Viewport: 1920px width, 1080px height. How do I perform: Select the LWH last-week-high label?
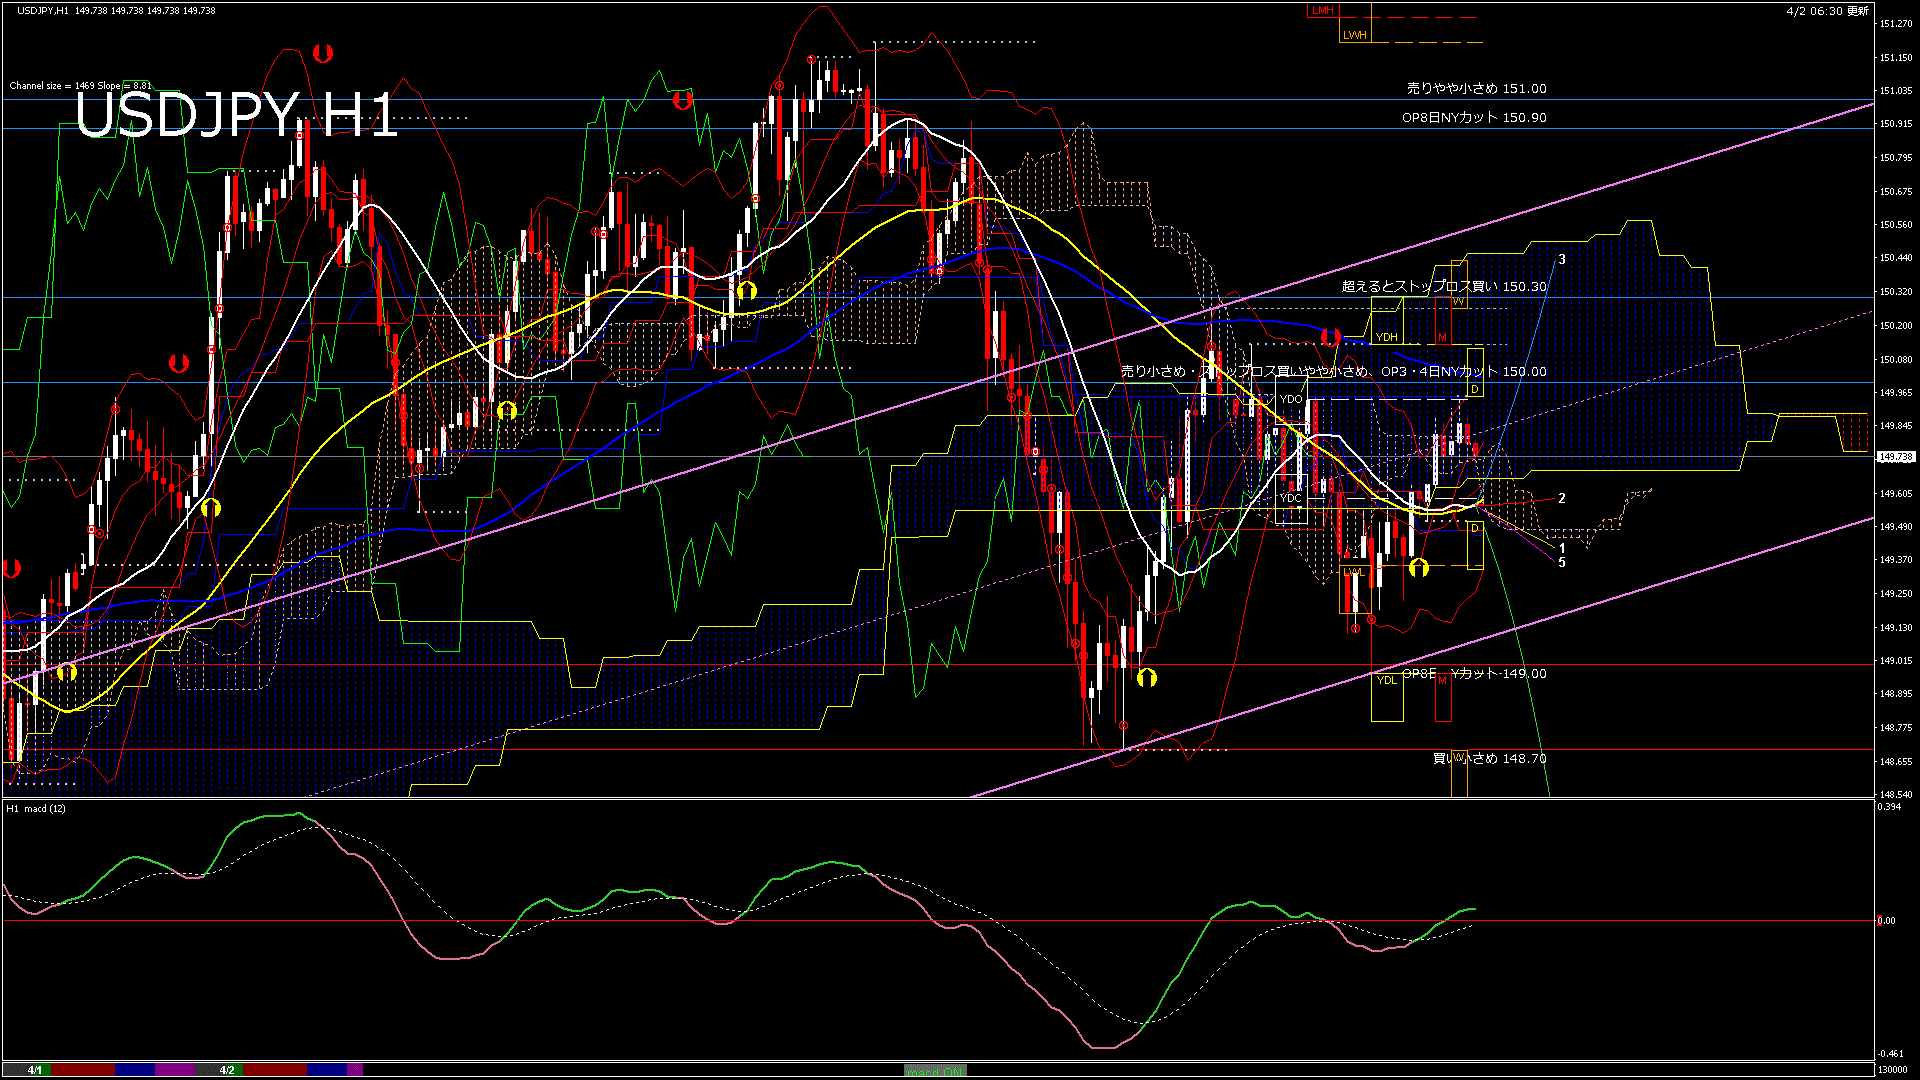pyautogui.click(x=1354, y=35)
